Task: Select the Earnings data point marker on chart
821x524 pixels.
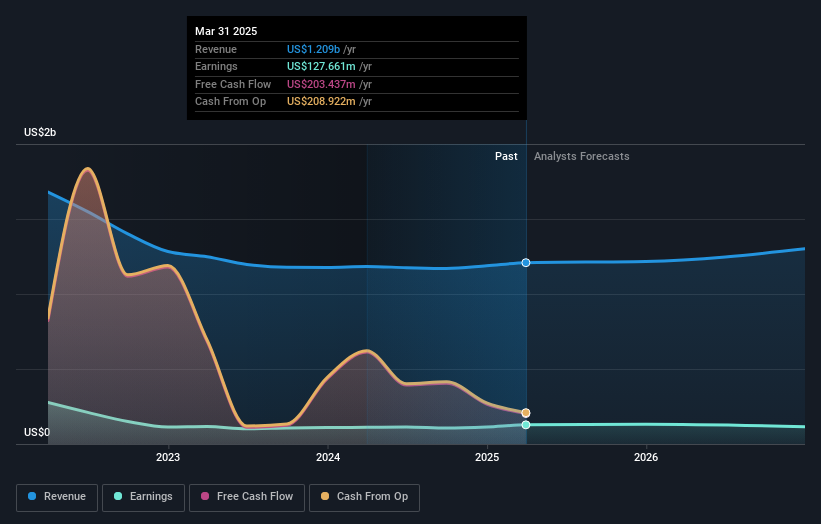Action: click(x=526, y=425)
